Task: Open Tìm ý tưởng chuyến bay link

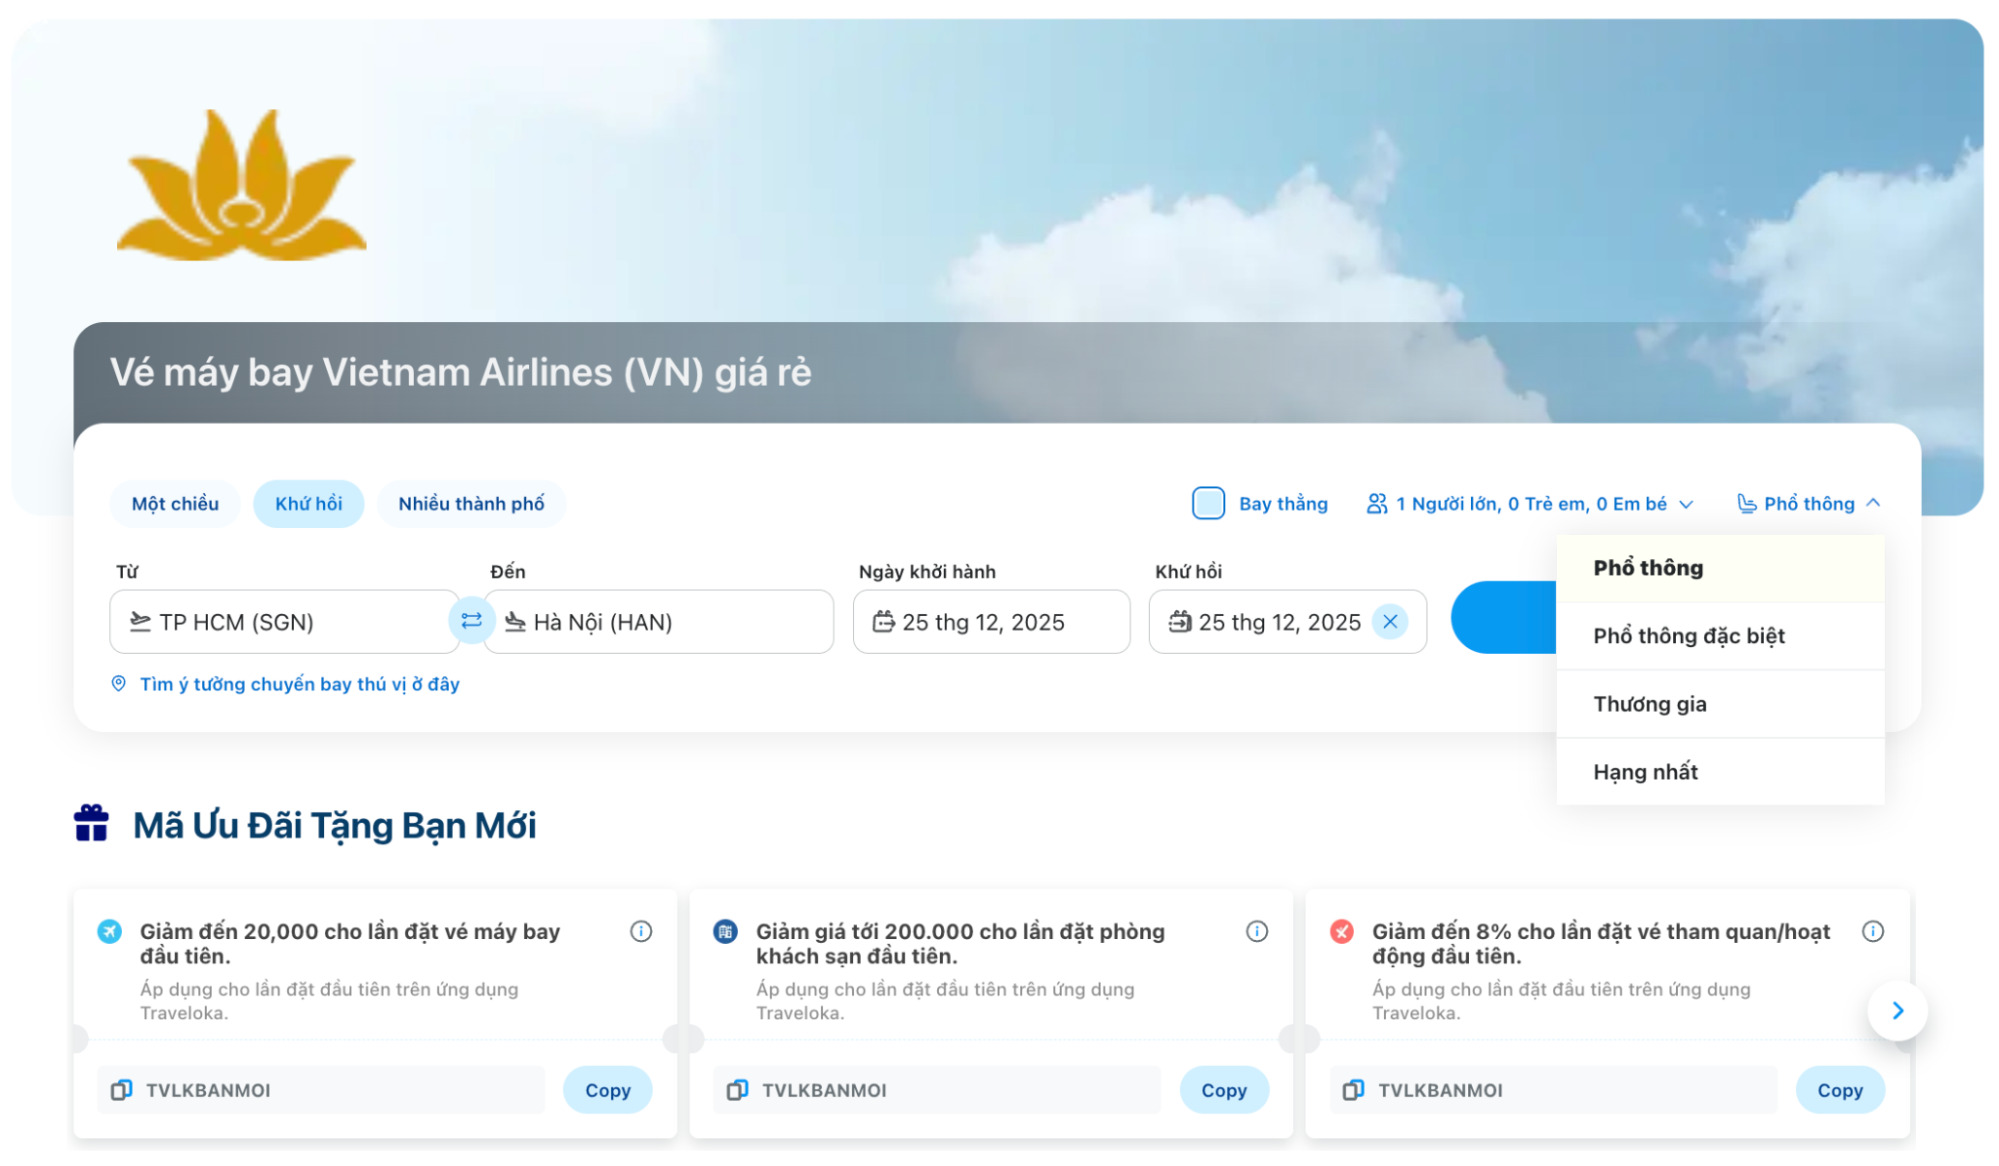Action: click(x=298, y=684)
